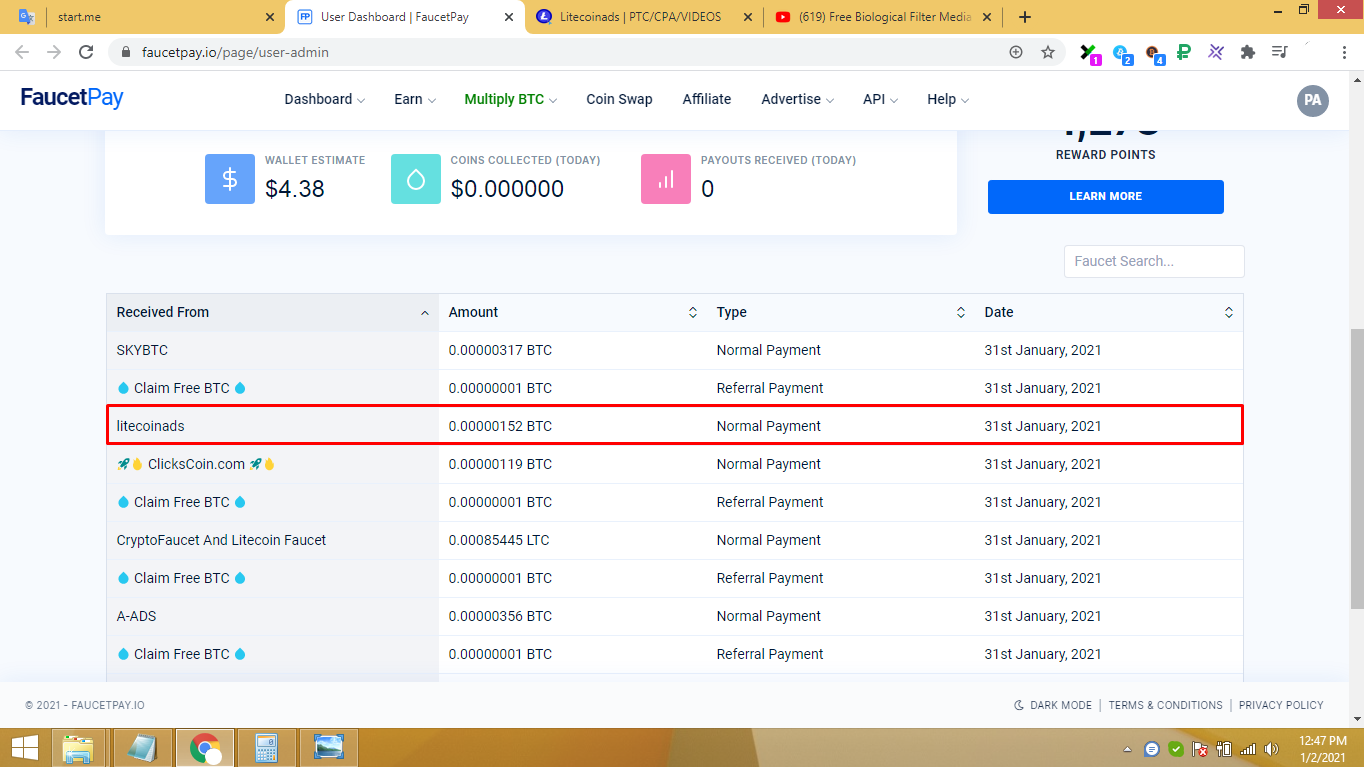This screenshot has height=767, width=1364.
Task: Click CryptoFaucet And Litecoin Faucet row
Action: click(222, 540)
